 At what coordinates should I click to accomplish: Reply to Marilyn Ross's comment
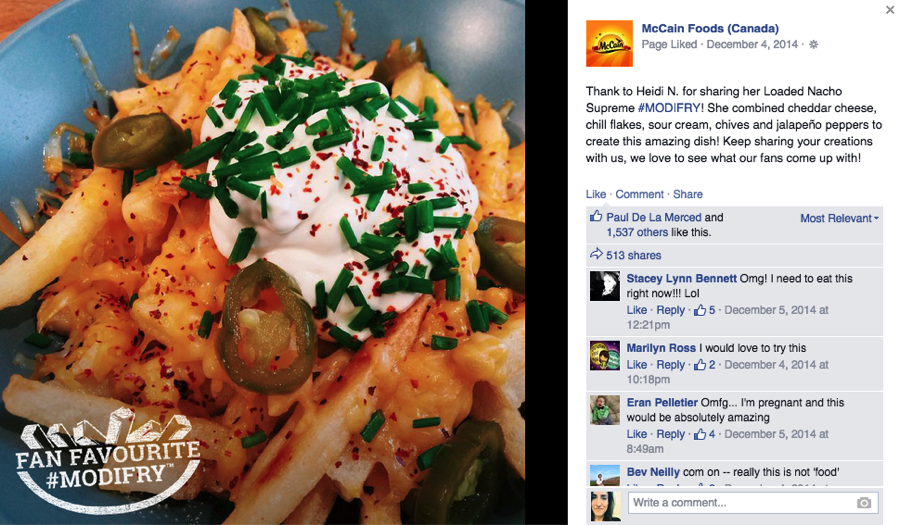[x=670, y=364]
